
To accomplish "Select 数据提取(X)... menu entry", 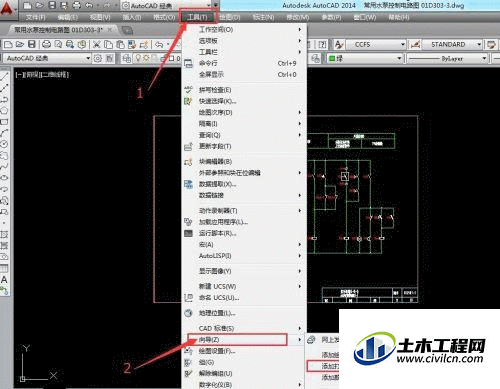I will pyautogui.click(x=244, y=184).
